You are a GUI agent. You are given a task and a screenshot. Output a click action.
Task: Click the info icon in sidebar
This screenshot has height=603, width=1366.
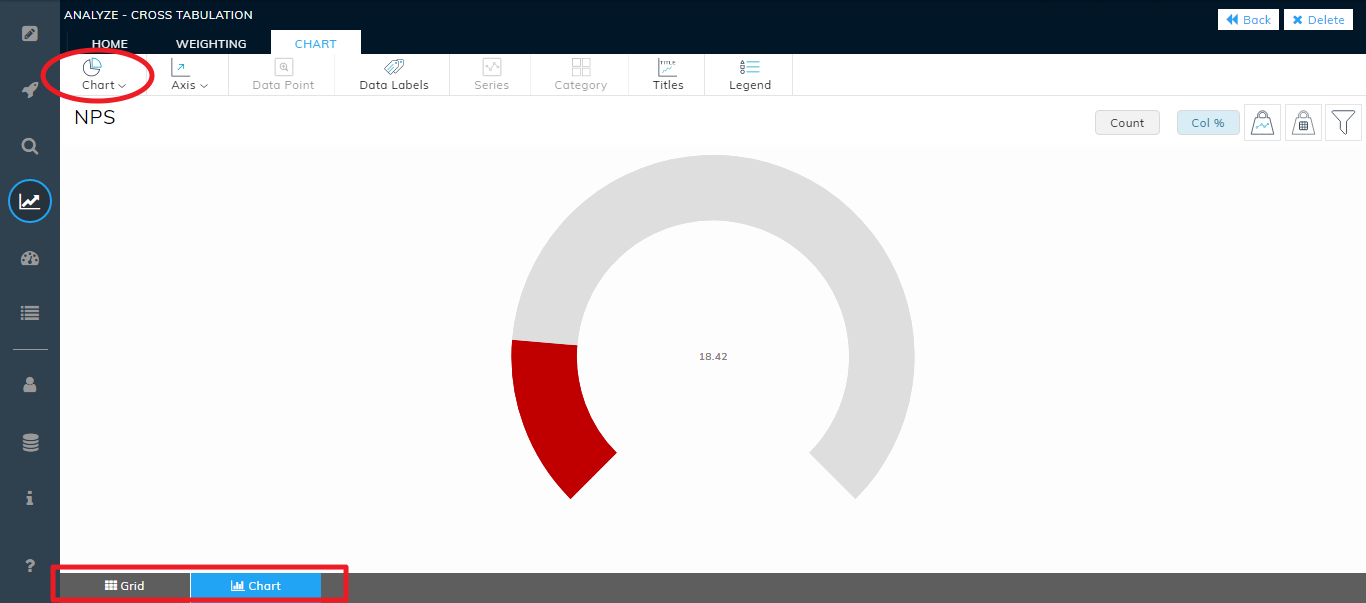[30, 497]
